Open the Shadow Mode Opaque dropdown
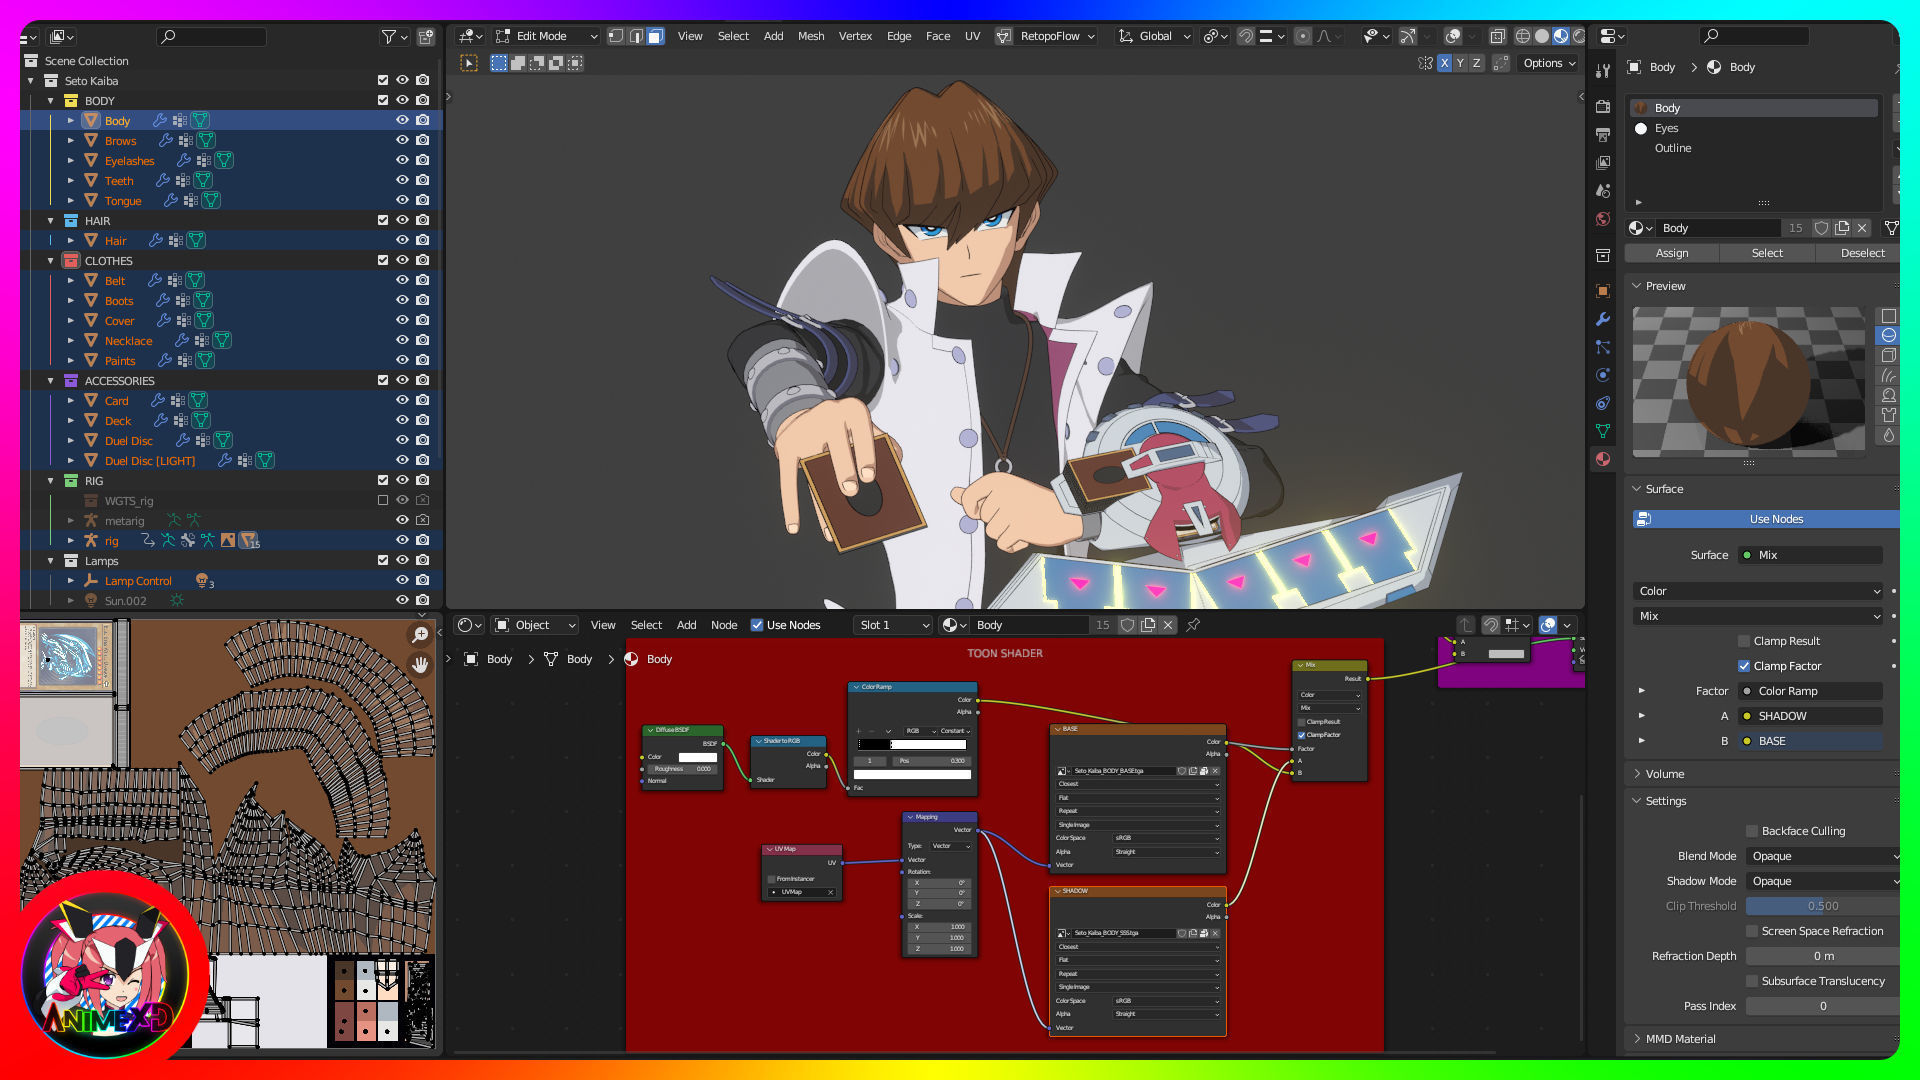 point(1824,881)
